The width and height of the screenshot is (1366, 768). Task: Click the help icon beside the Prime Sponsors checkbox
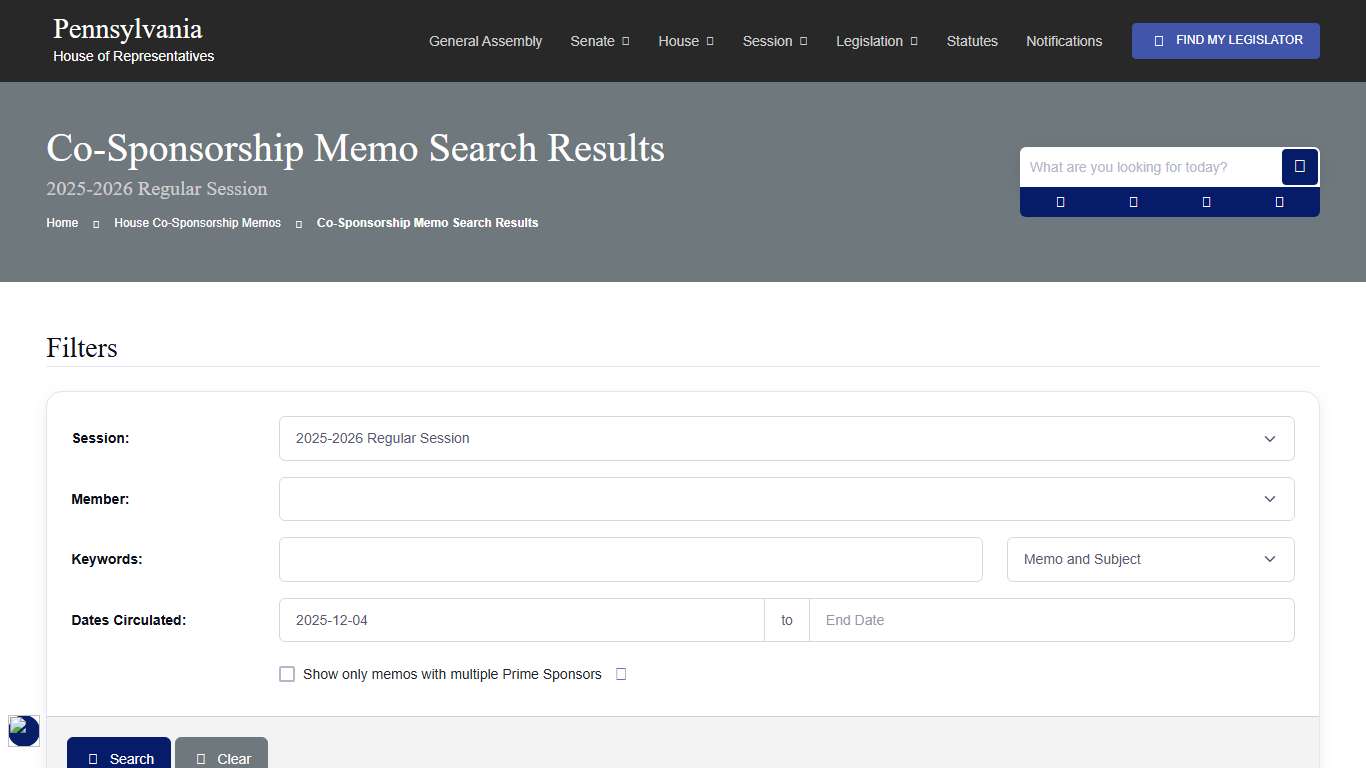point(621,674)
